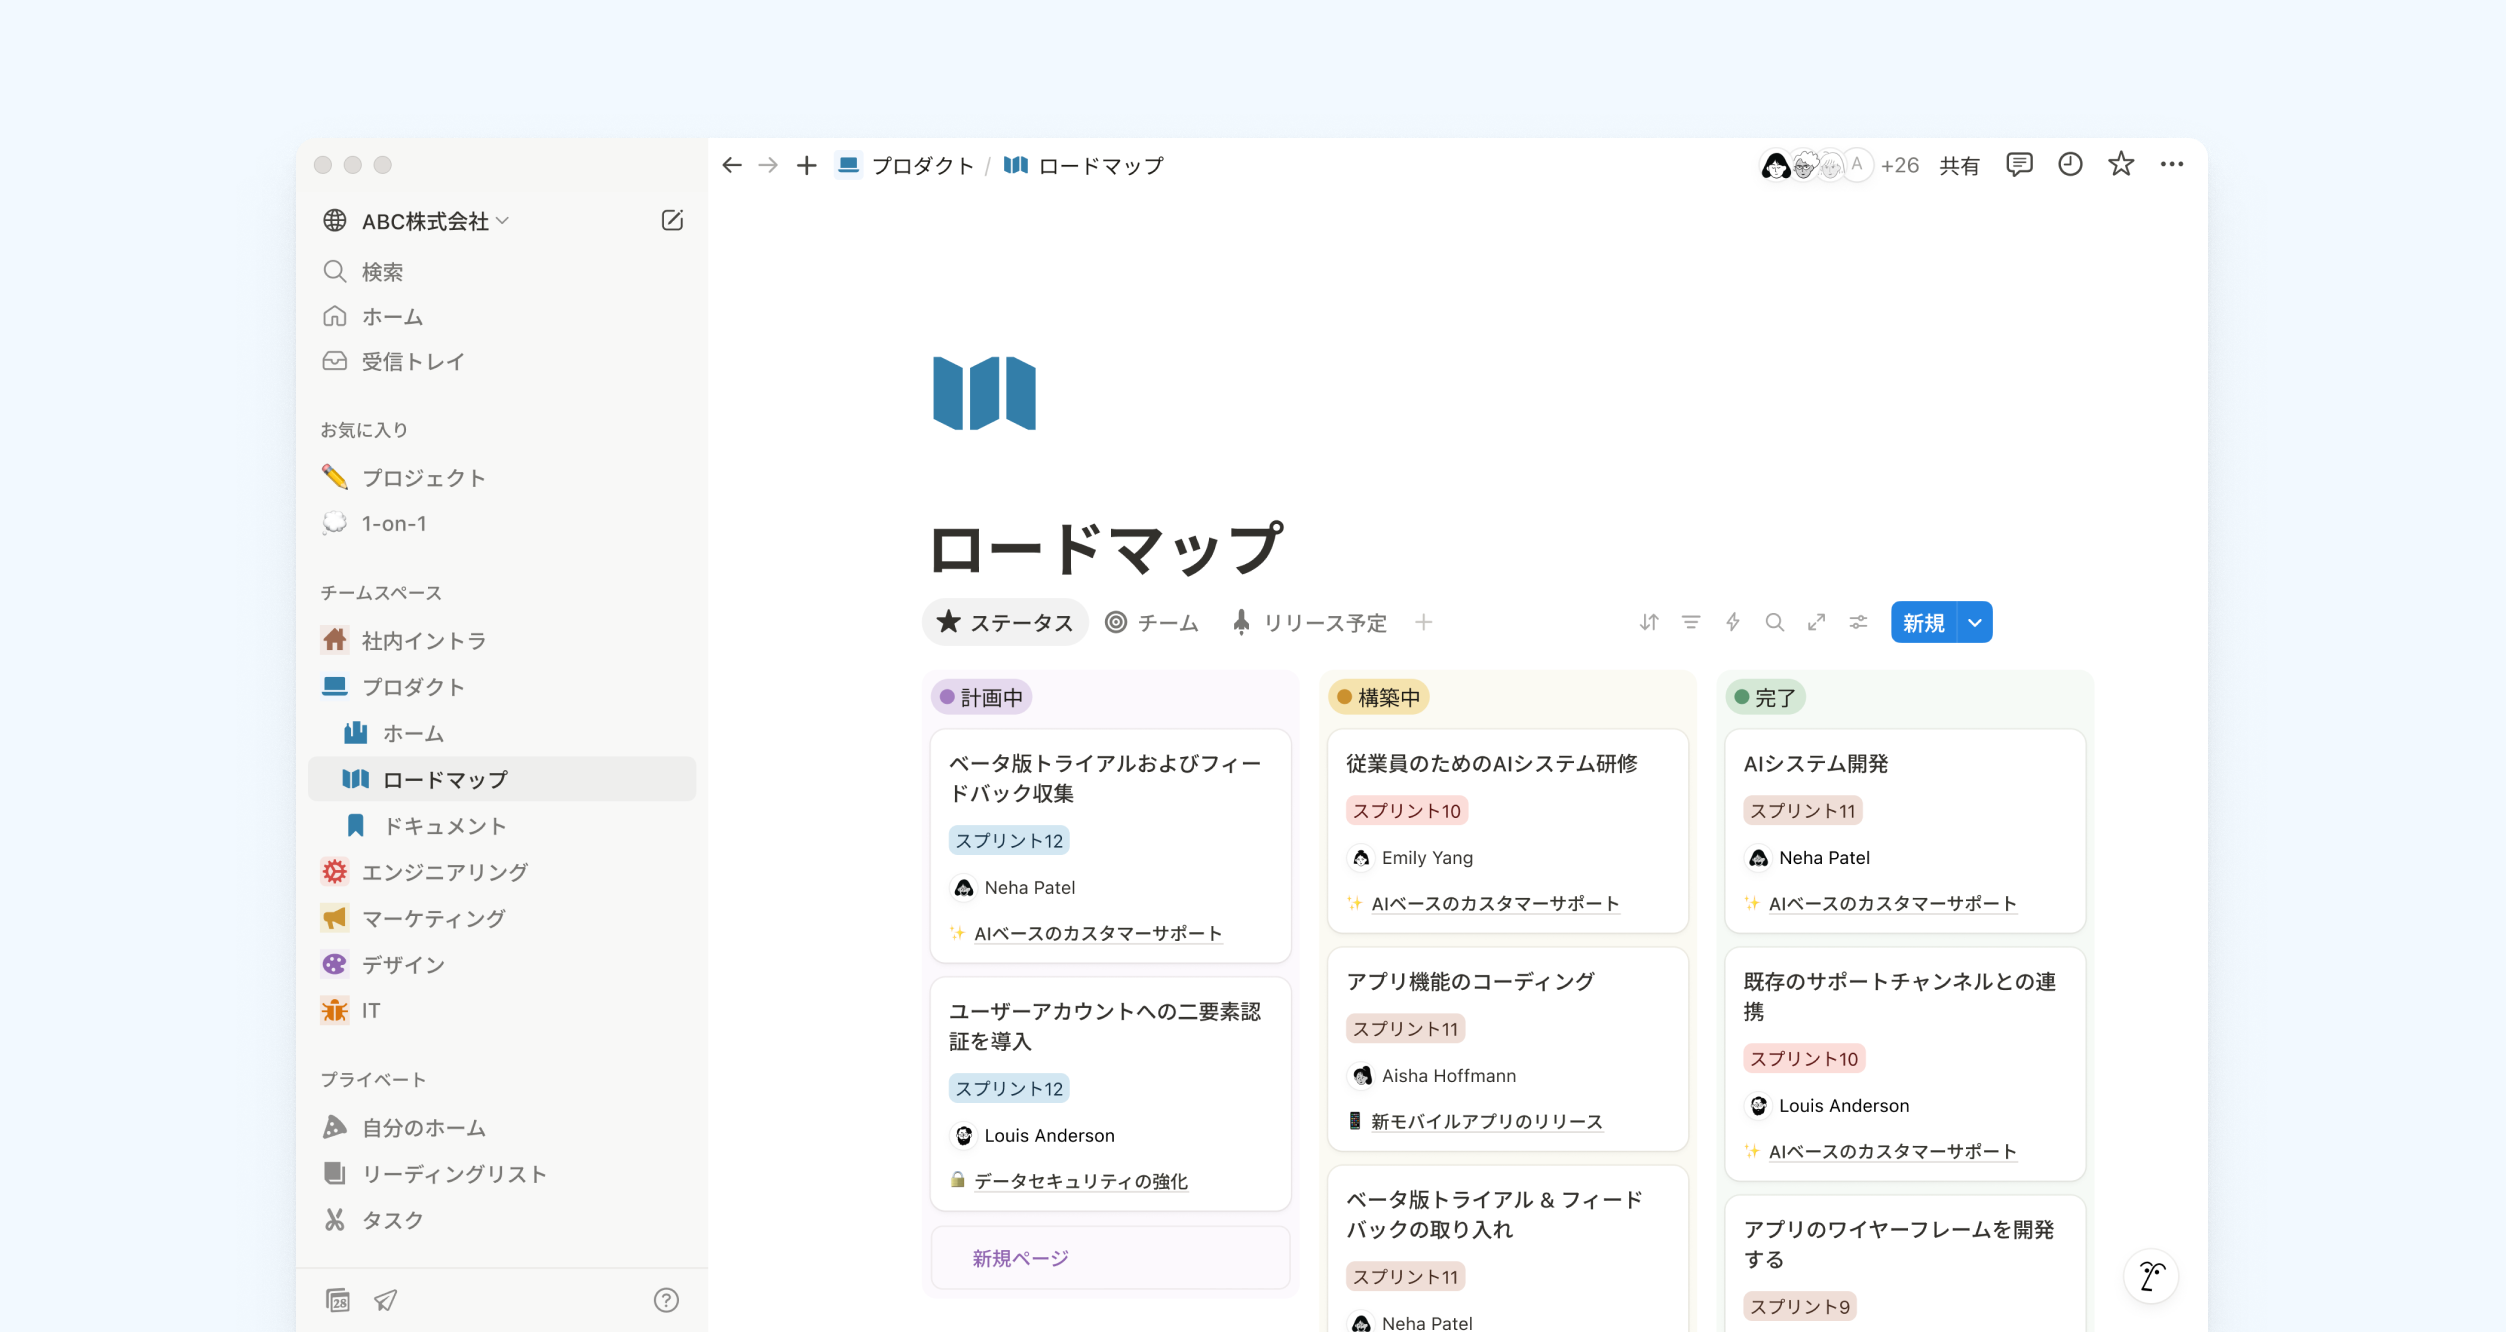The image size is (2506, 1332).
Task: Click the compose new page icon
Action: coord(672,221)
